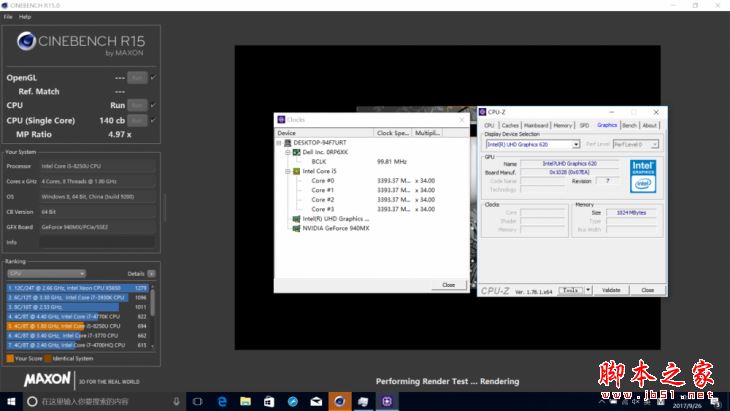Click the Tools button in CPU-Z
Screen dimensions: 730x411
(x=571, y=290)
